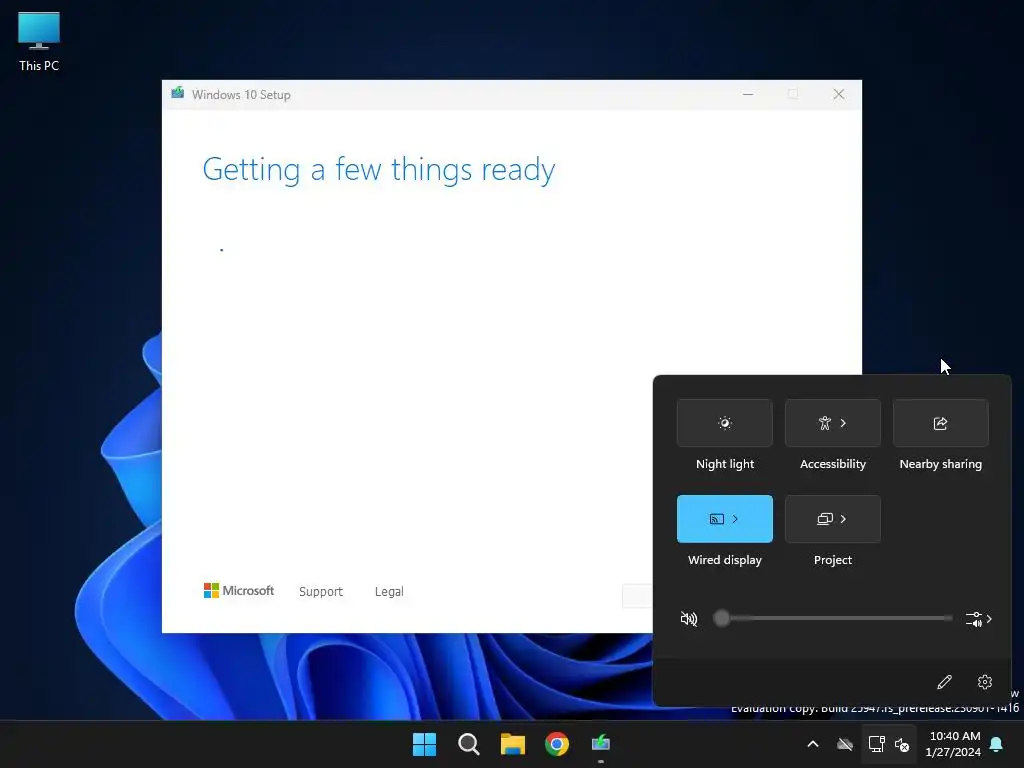Viewport: 1024px width, 768px height.
Task: Open Settings via the gear icon
Action: click(x=985, y=682)
